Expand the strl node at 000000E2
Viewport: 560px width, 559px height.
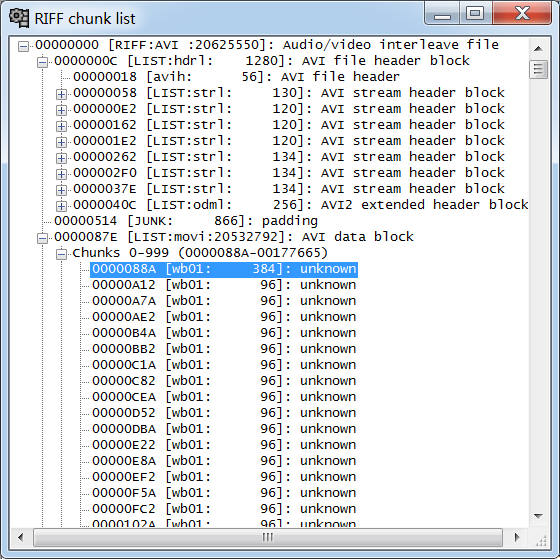61,110
